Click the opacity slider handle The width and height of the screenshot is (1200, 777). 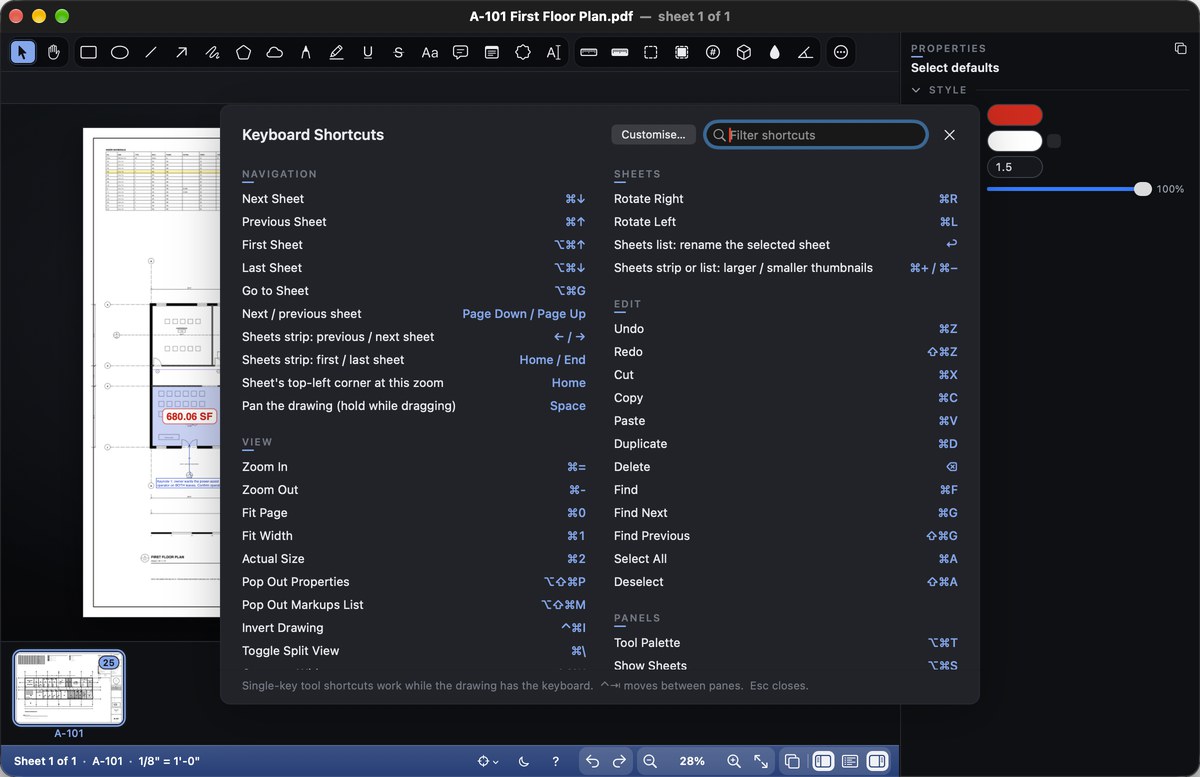click(x=1143, y=189)
